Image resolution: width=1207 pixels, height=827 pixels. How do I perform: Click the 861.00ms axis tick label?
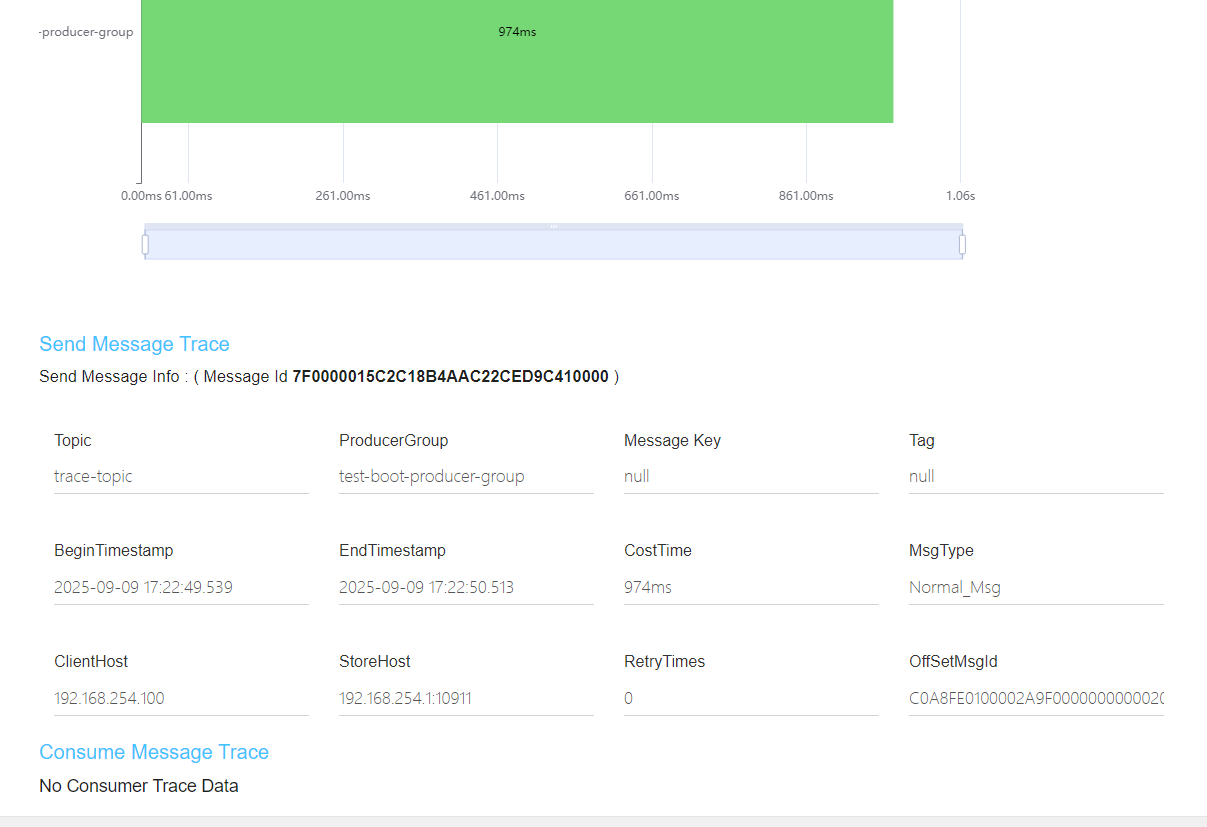pos(806,196)
